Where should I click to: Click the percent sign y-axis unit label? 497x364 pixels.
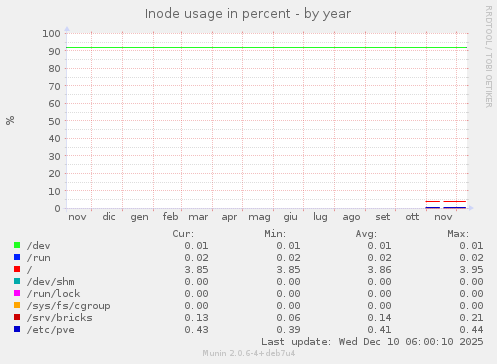(x=10, y=120)
